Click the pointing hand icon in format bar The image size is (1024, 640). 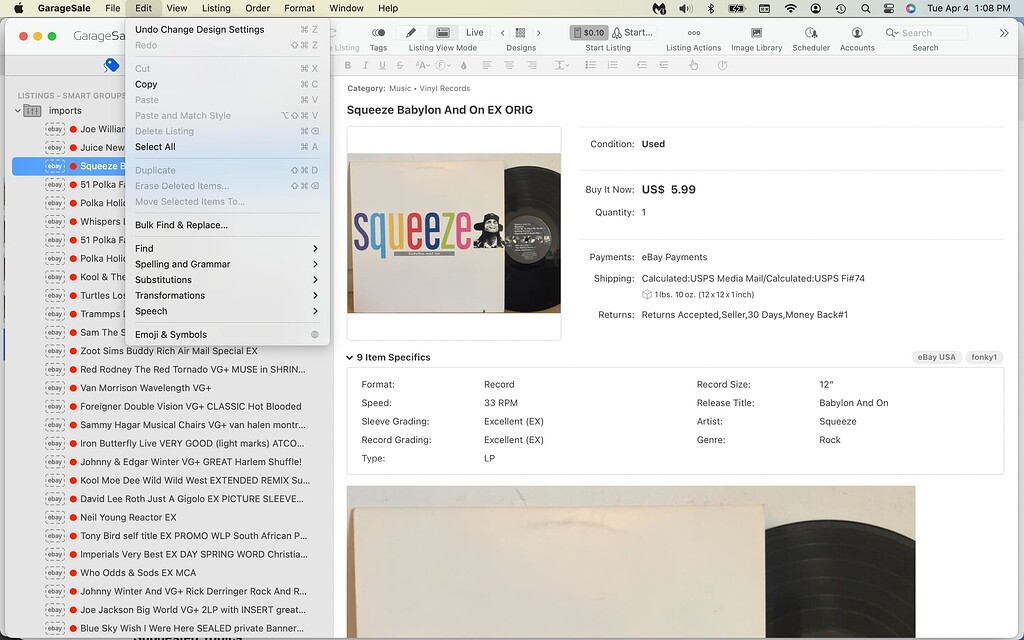(x=694, y=65)
